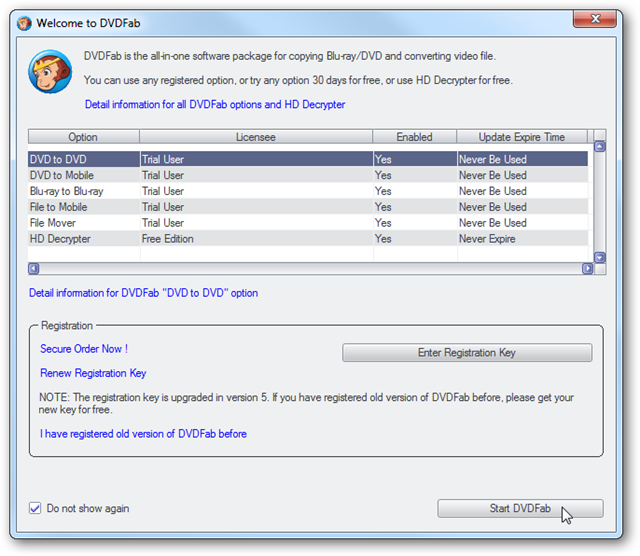
Task: Select the Blu-ray to Blu-ray row
Action: tap(308, 191)
